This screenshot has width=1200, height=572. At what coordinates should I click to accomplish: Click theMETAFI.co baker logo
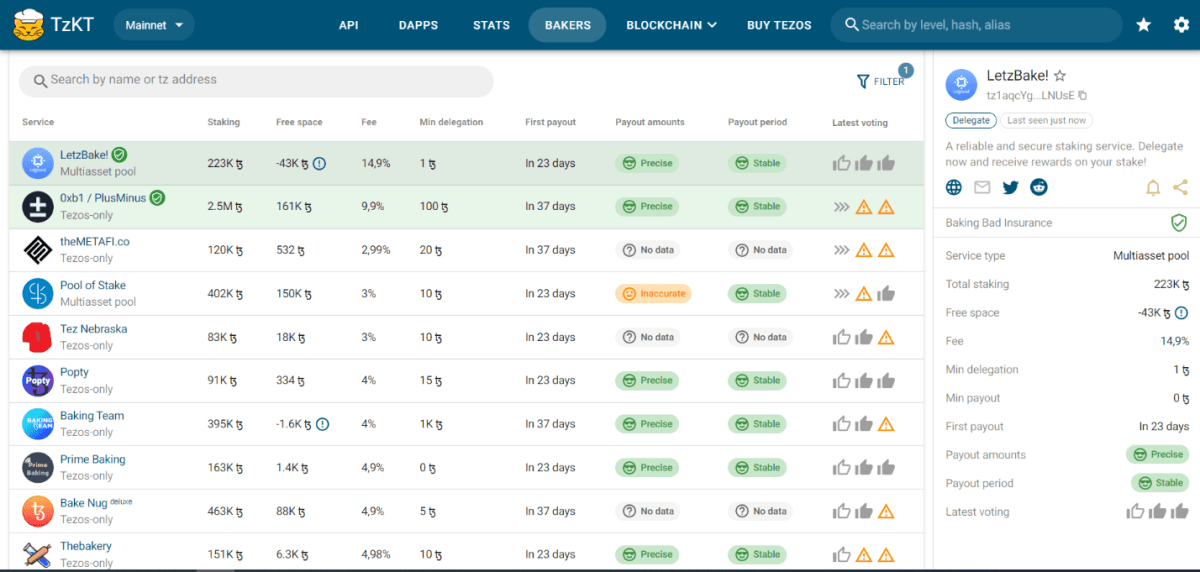(38, 250)
